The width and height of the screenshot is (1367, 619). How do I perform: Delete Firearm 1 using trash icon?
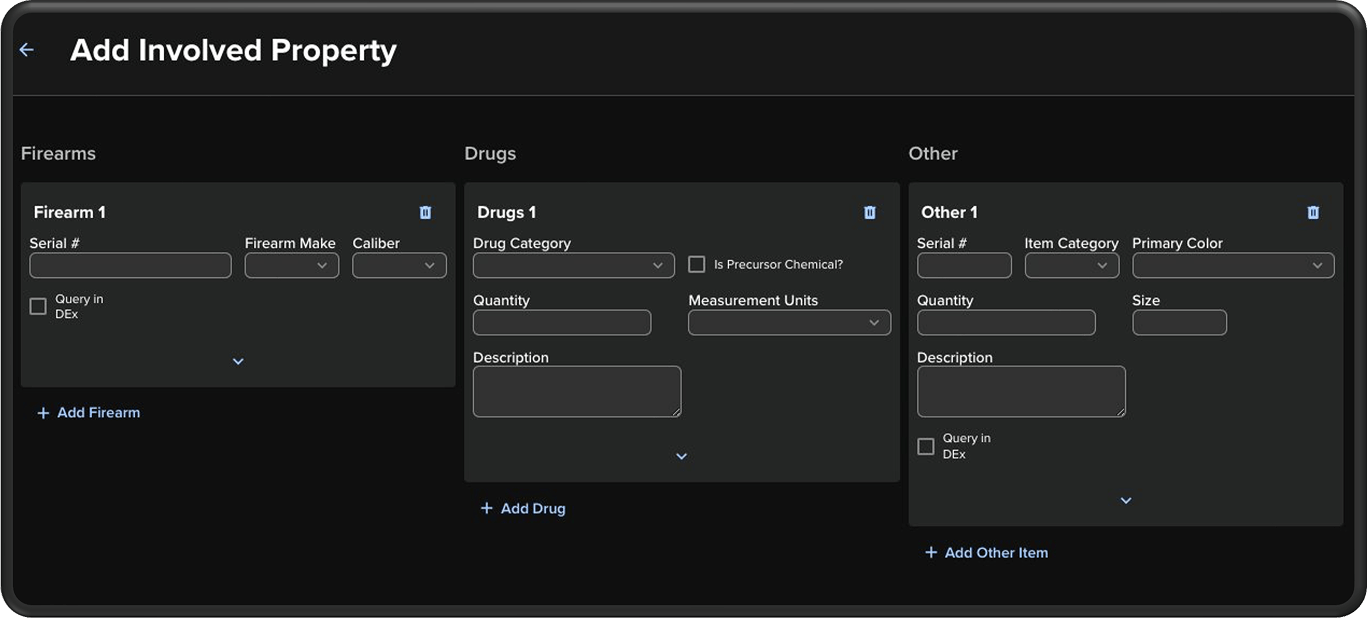(x=425, y=212)
